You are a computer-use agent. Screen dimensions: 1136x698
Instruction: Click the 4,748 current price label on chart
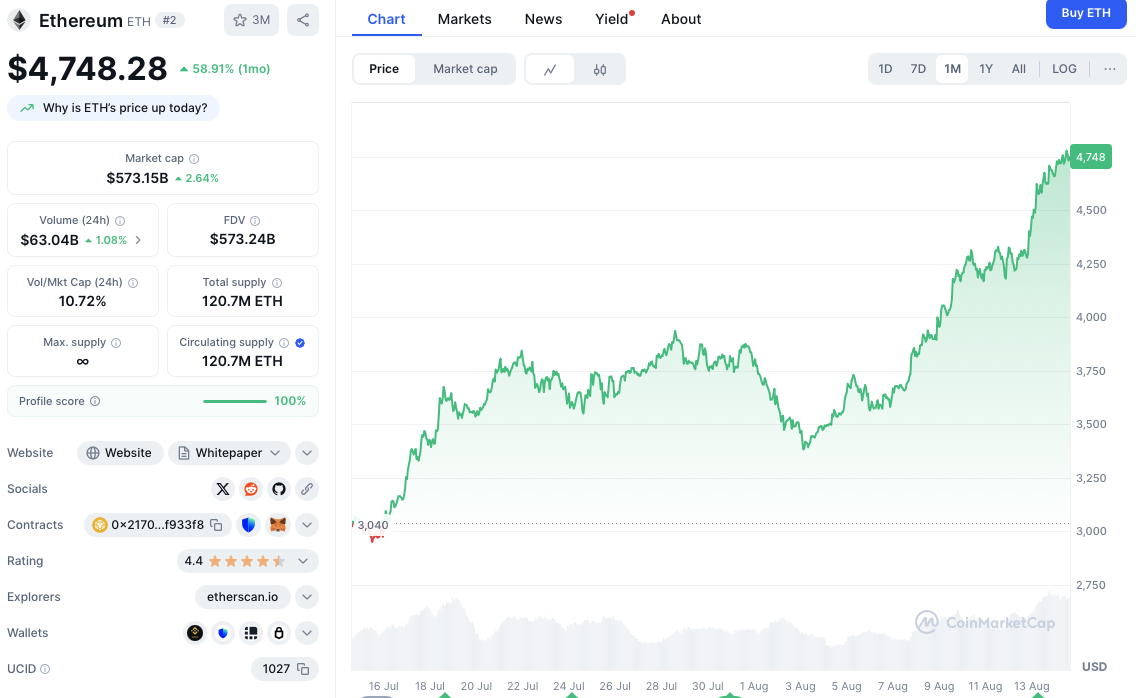[1090, 157]
